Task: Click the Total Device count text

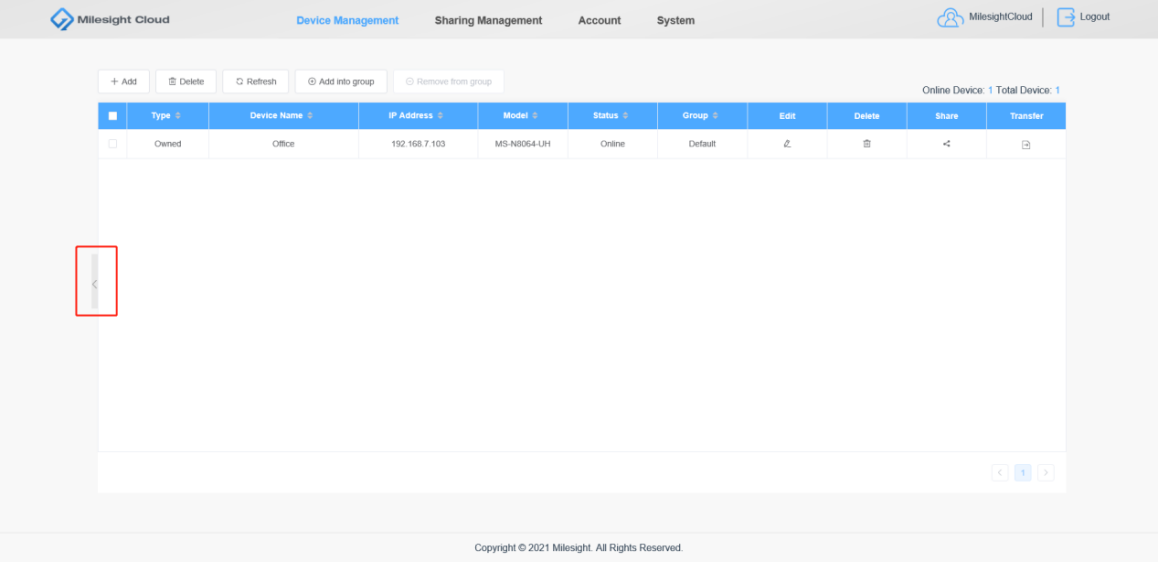Action: coord(1028,90)
